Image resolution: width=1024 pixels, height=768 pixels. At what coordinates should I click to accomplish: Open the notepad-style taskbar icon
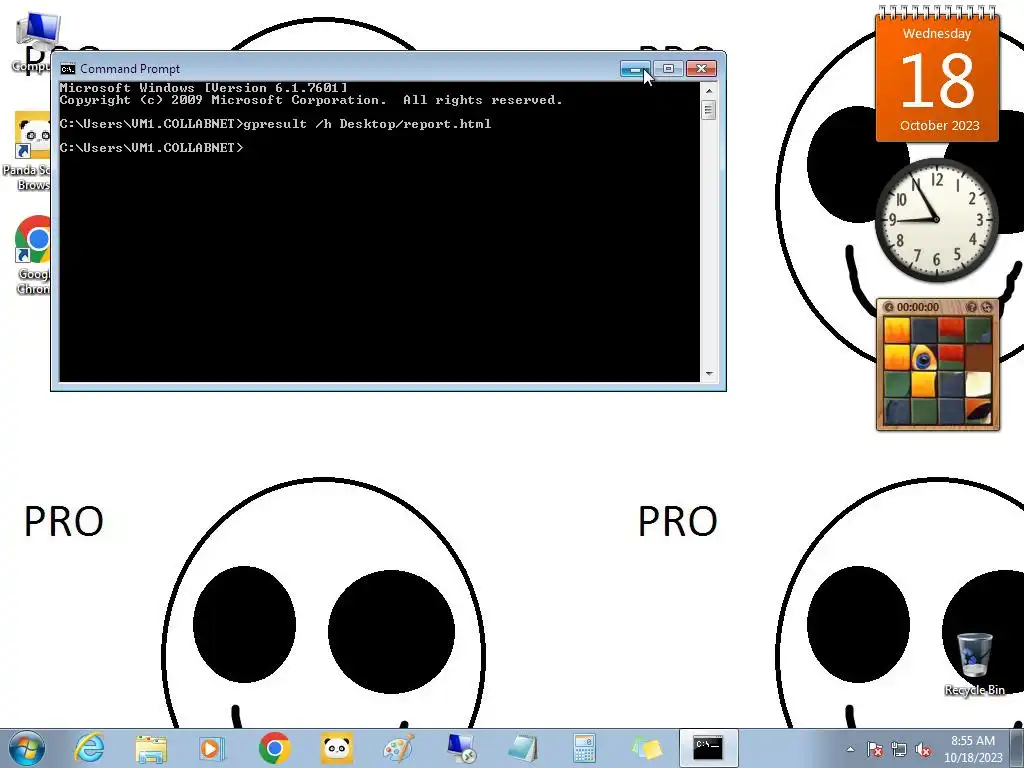coord(523,748)
